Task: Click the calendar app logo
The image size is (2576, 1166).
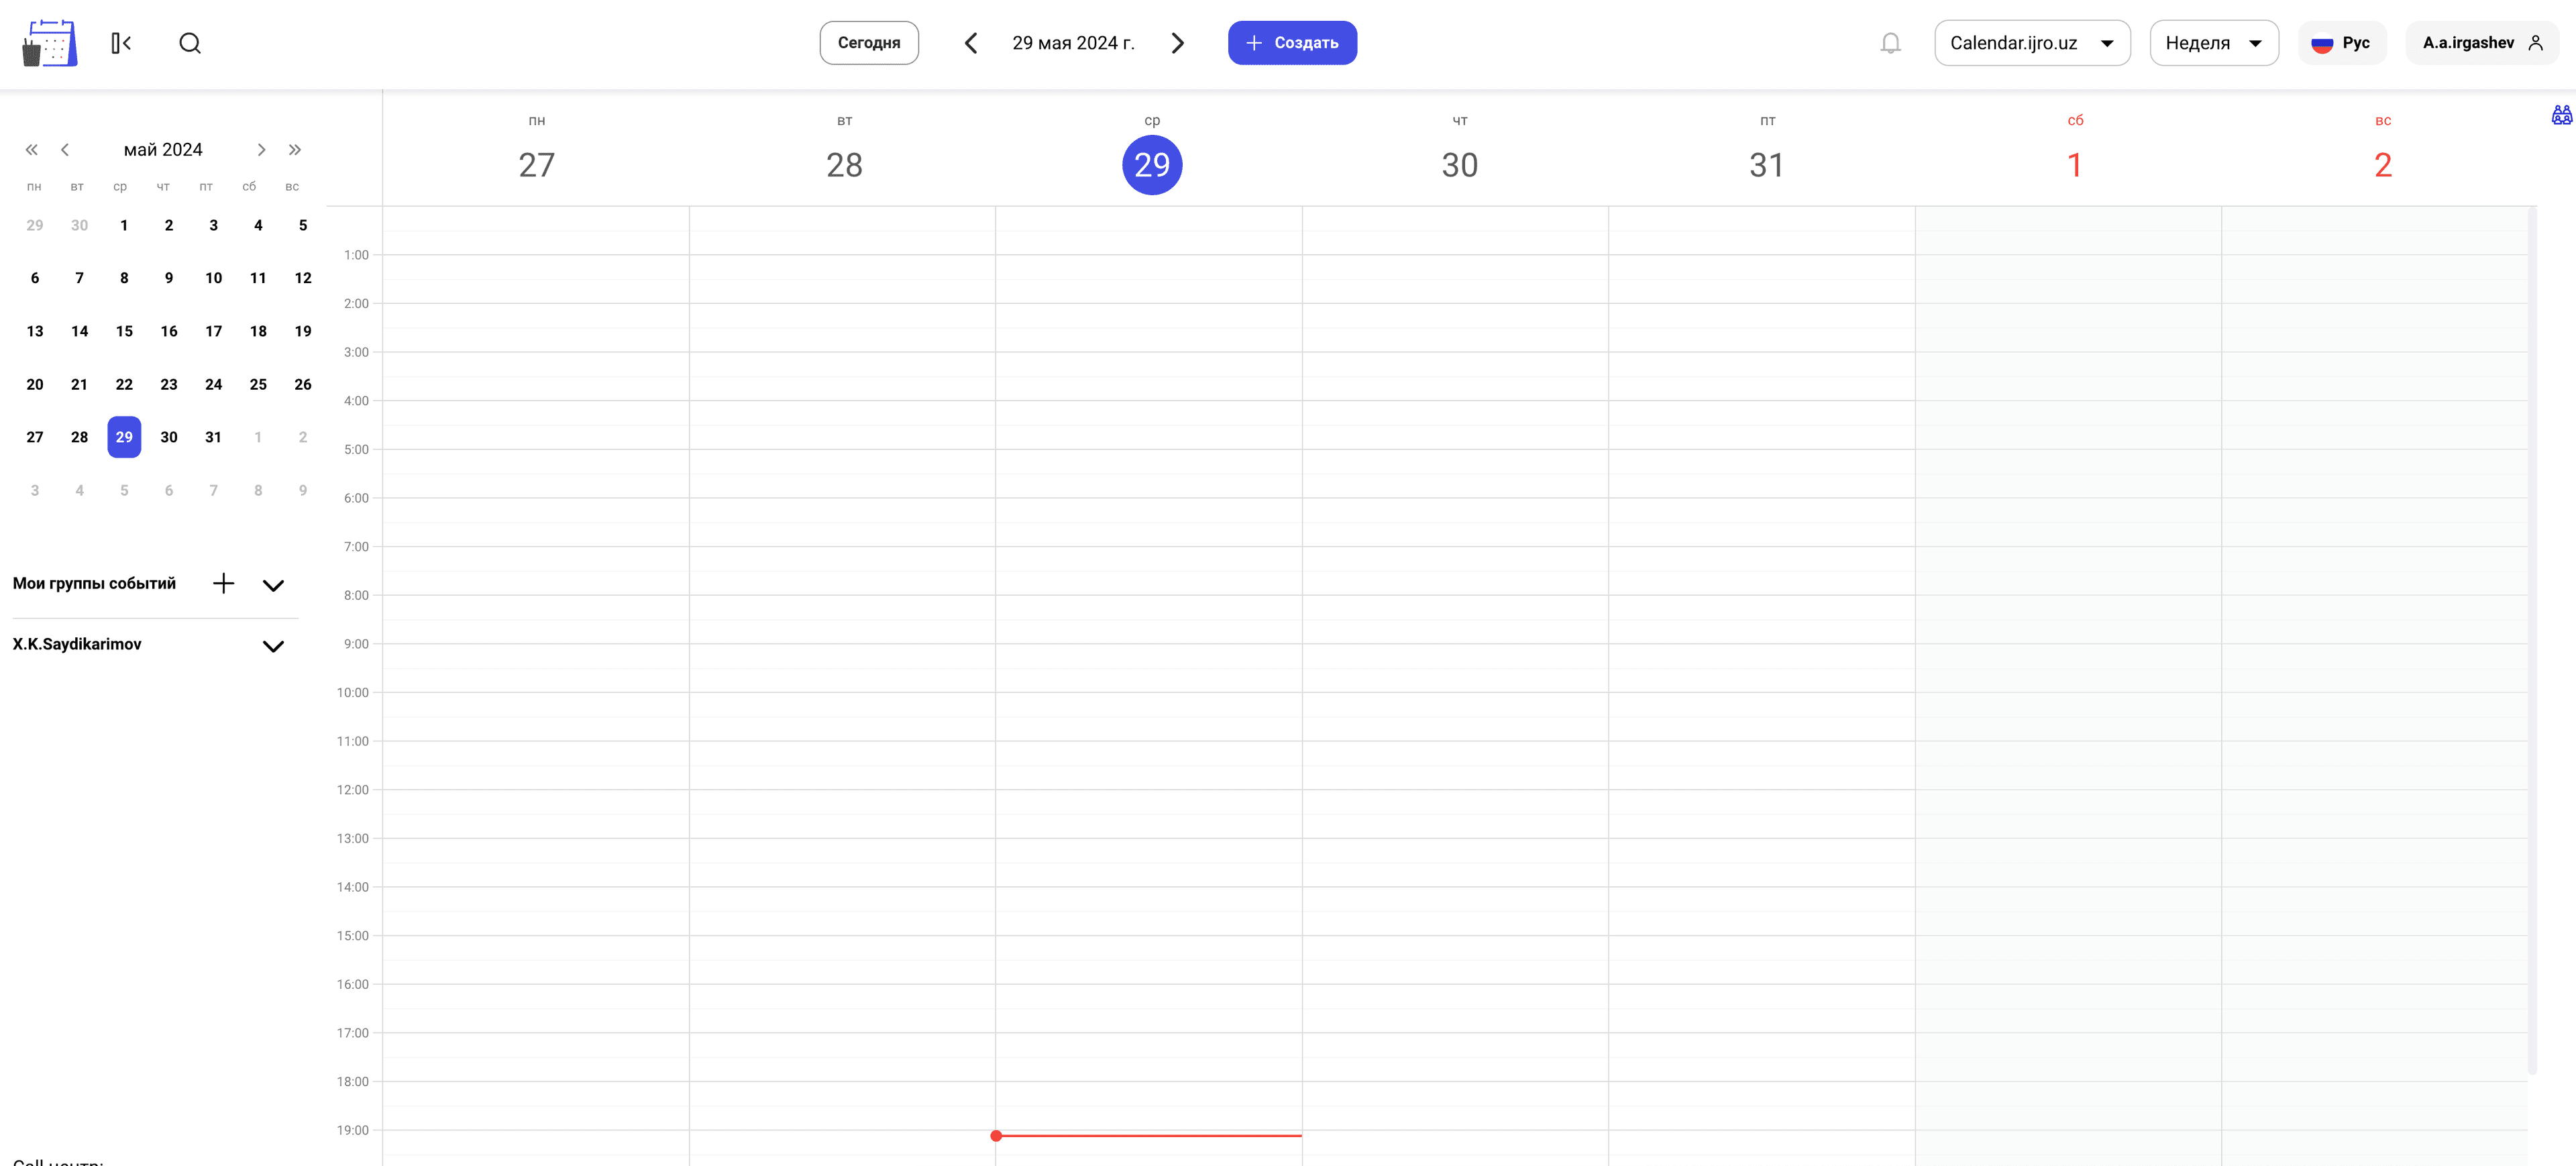Action: pos(50,43)
